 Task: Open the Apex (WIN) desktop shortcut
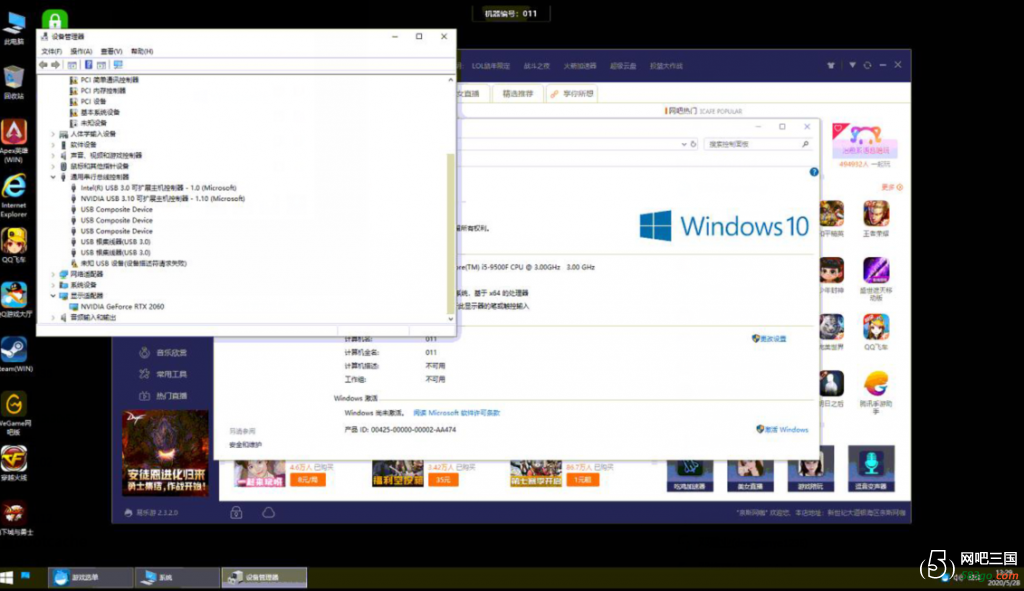pos(14,133)
